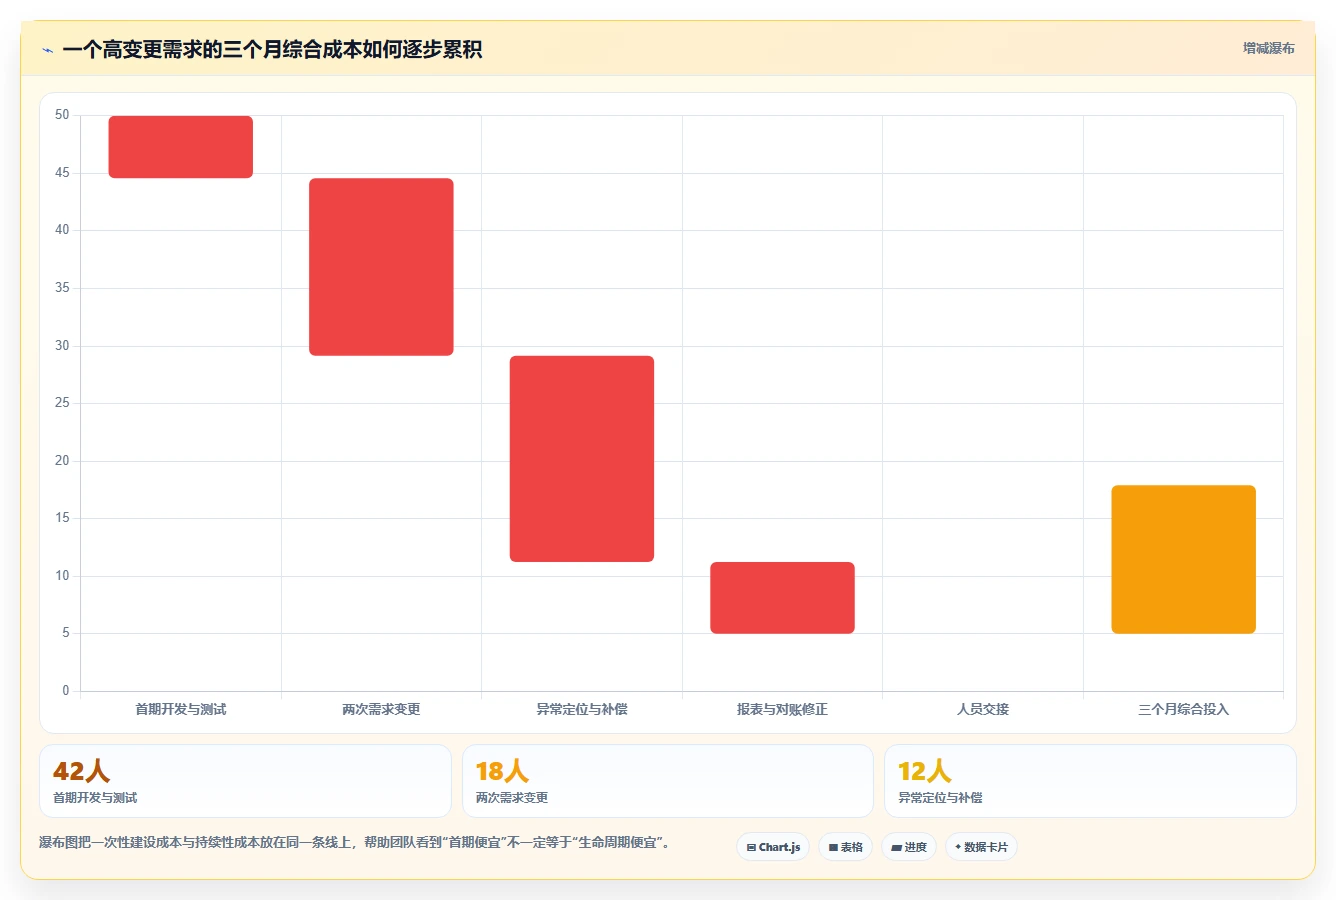Open the 12人 异常定位与补偿 card
The width and height of the screenshot is (1336, 900).
[x=1090, y=781]
